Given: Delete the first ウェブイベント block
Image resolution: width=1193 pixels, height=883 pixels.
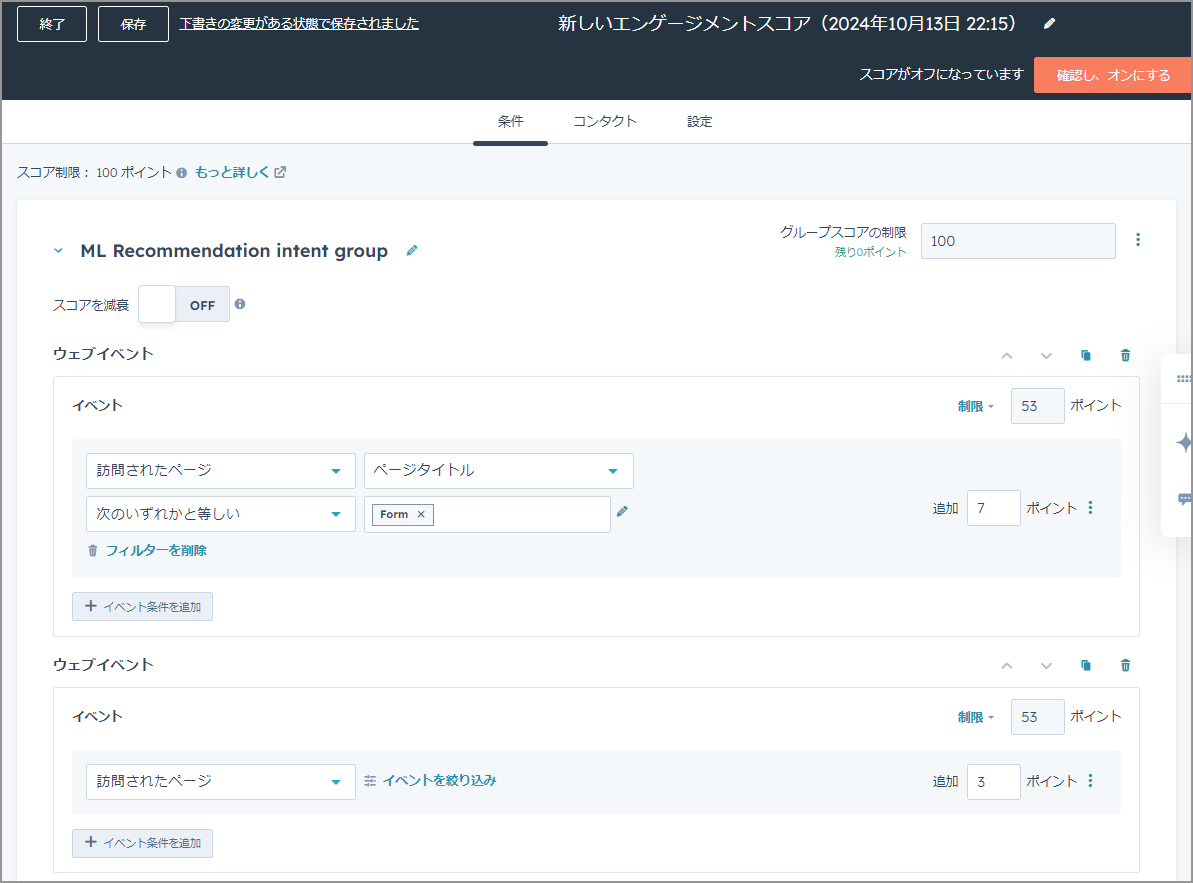Looking at the screenshot, I should point(1125,355).
